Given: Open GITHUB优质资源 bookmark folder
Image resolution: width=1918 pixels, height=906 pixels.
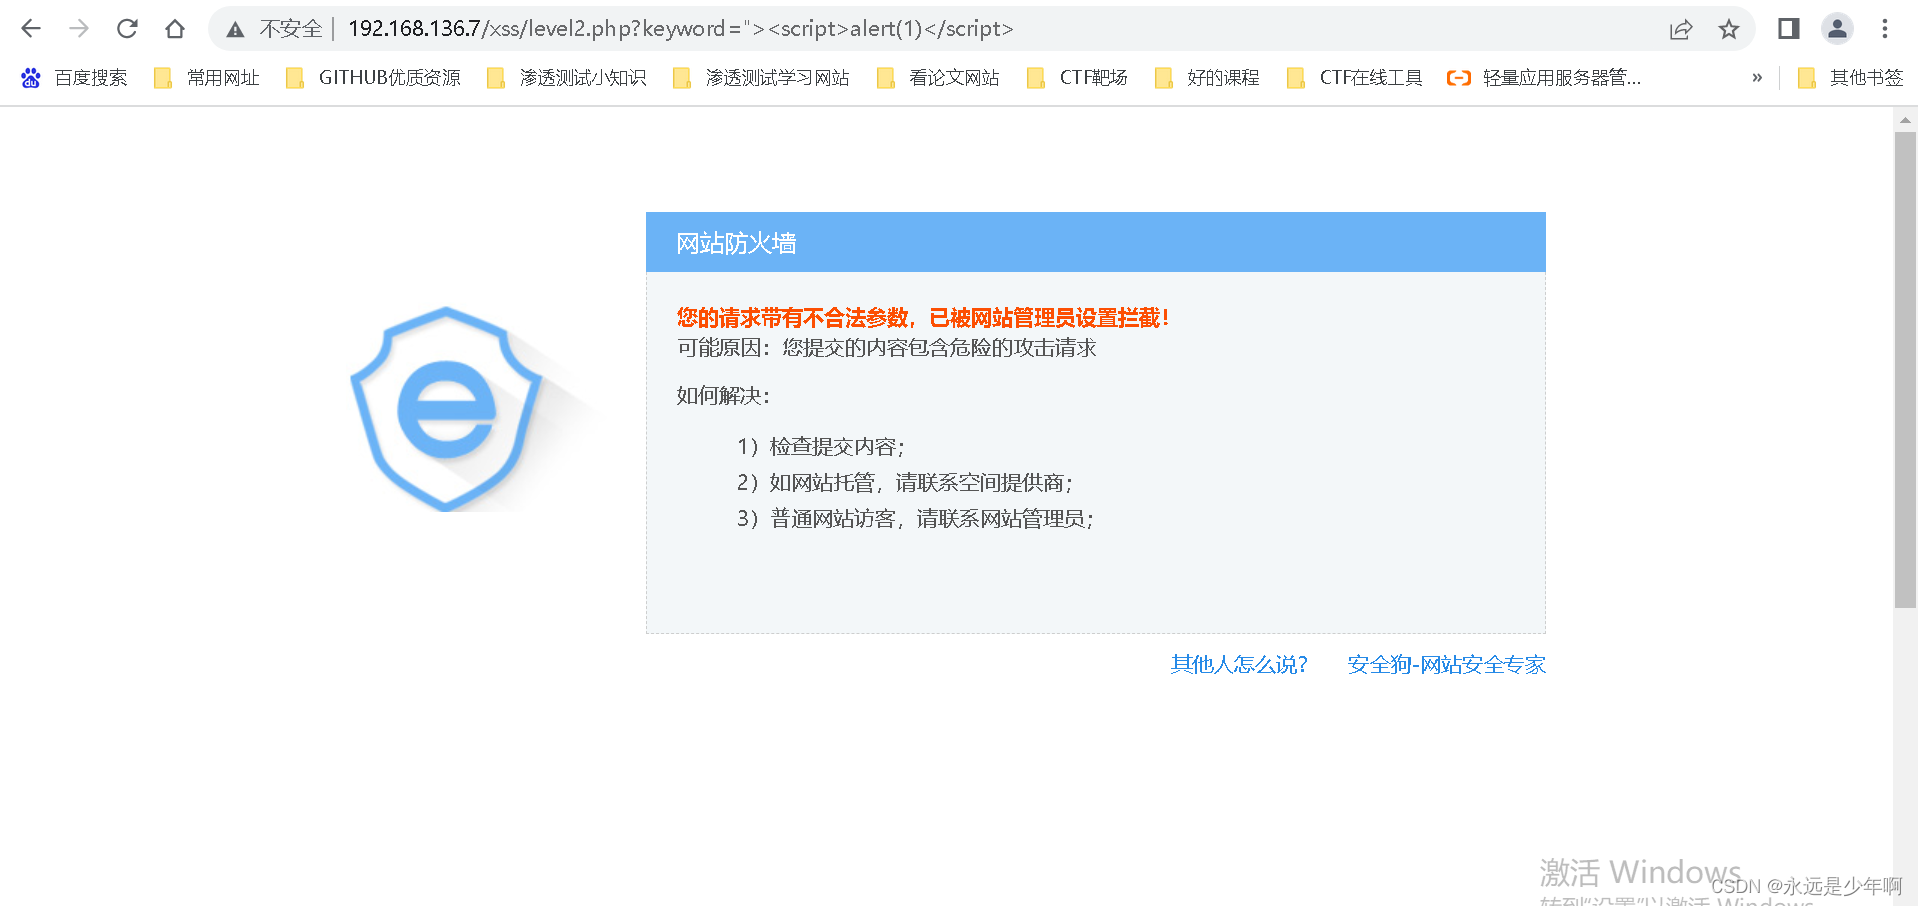Looking at the screenshot, I should 373,78.
